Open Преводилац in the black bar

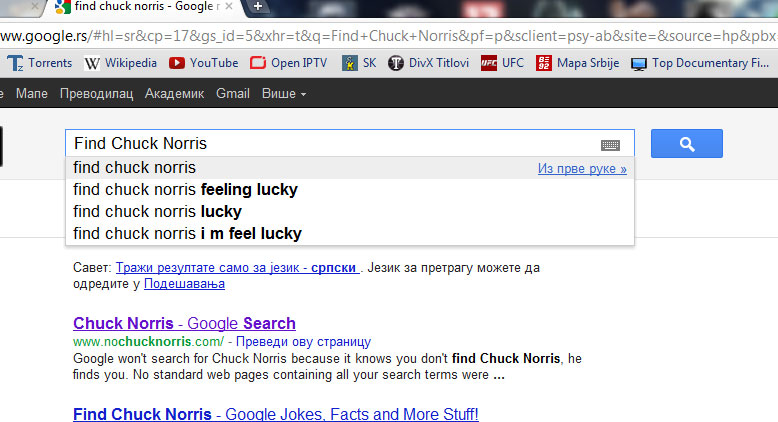[96, 94]
